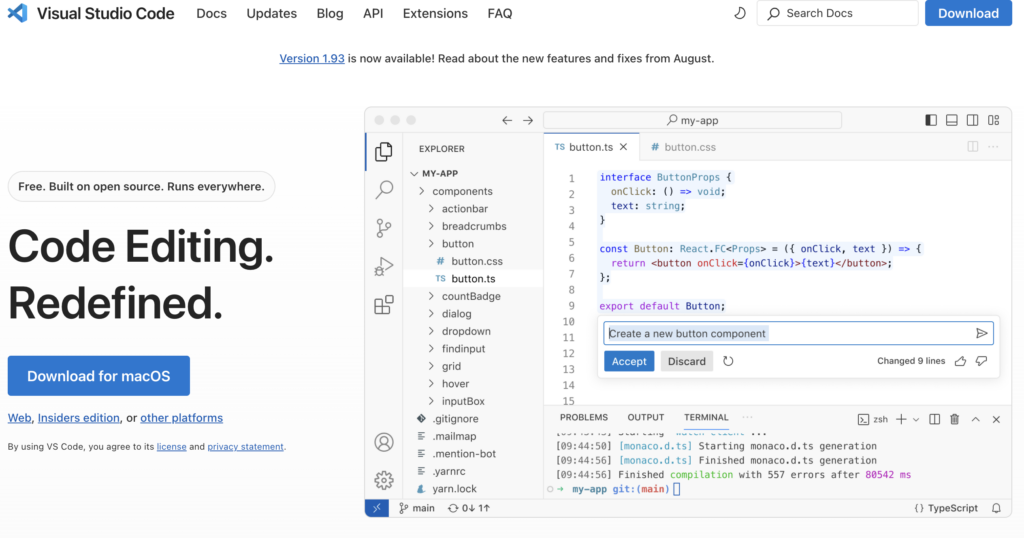Click the thumbs up feedback icon
1024x538 pixels.
click(x=960, y=361)
